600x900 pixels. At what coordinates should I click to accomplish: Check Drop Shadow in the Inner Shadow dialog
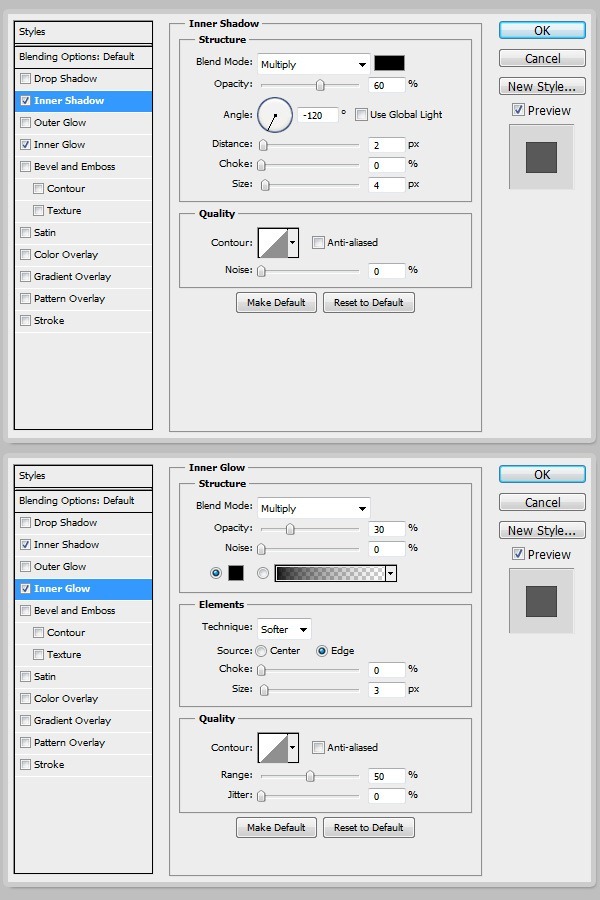(x=25, y=79)
